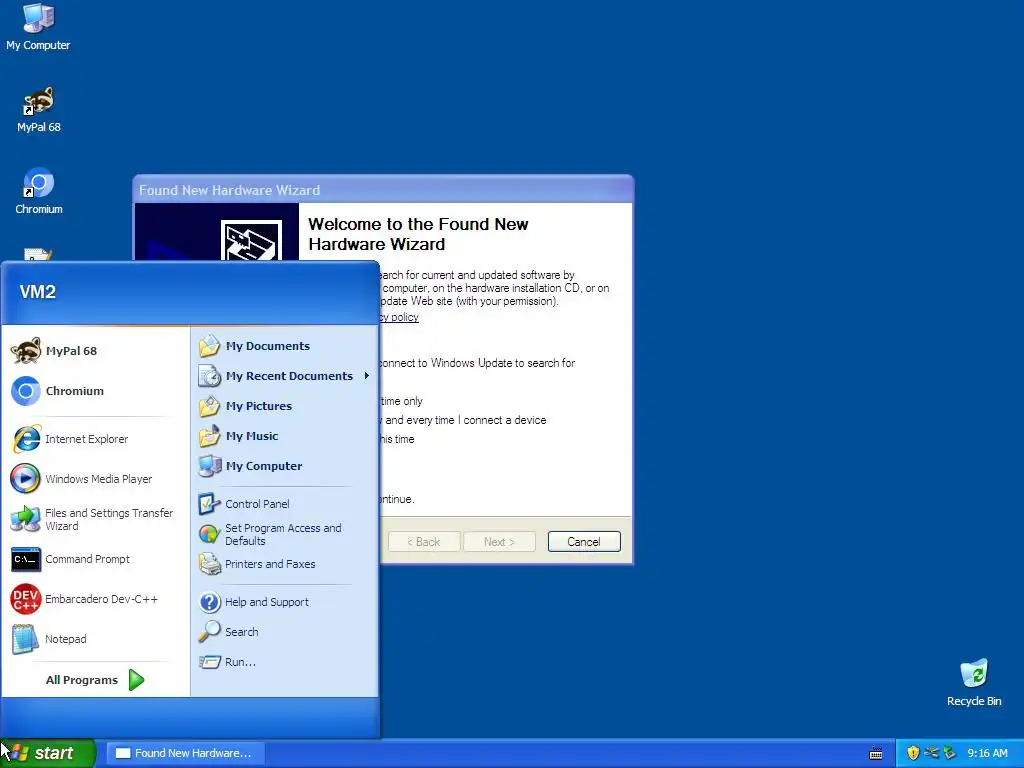Expand My Recent Documents submenu

[284, 376]
